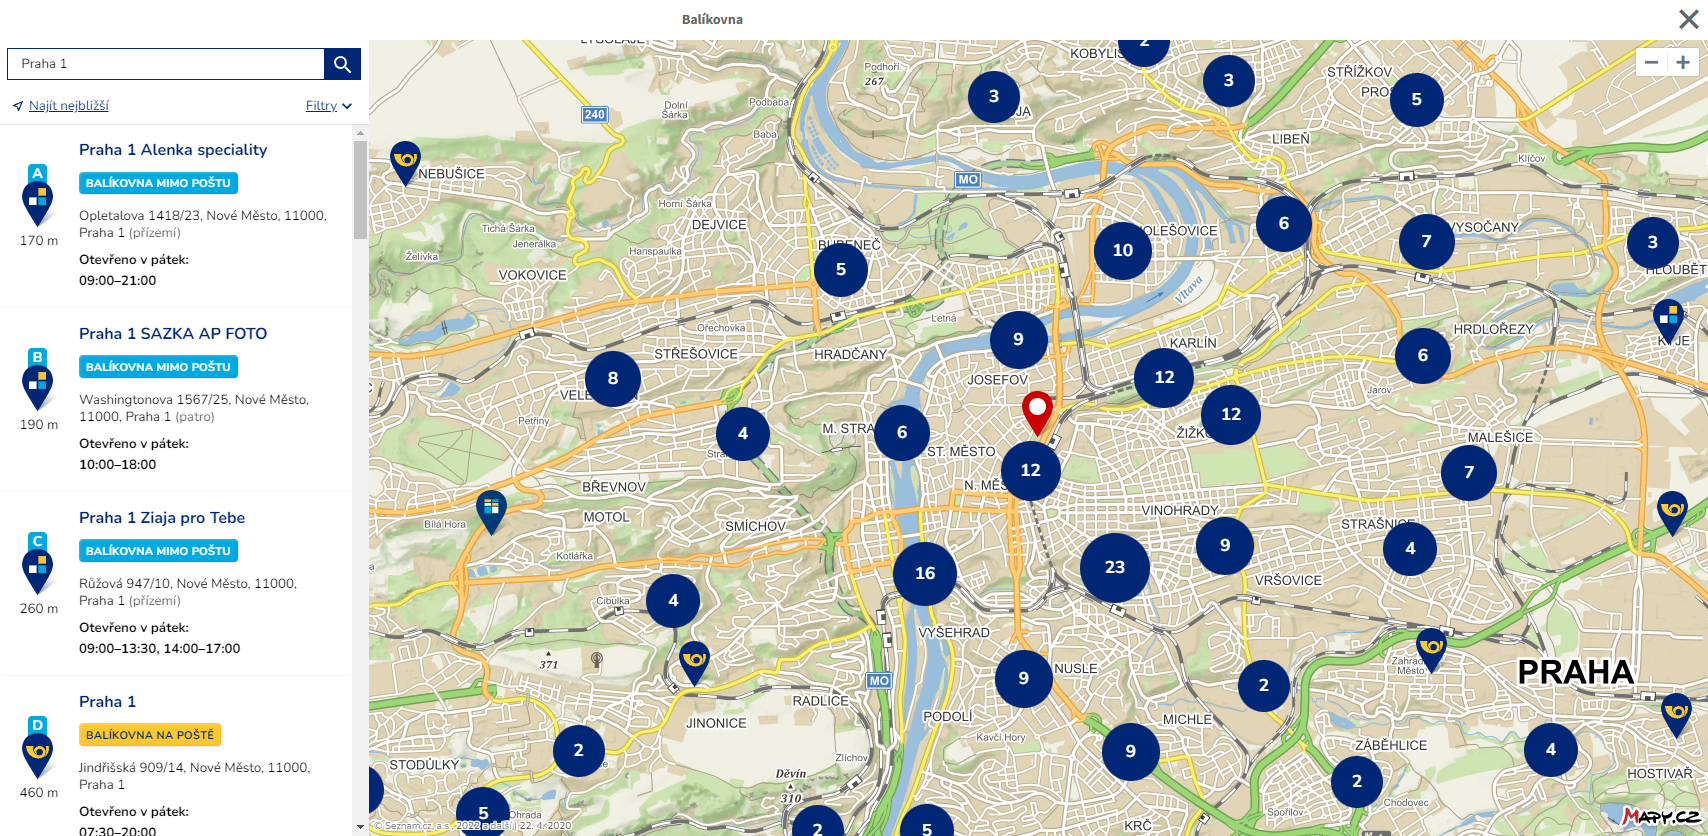Click the Praha 1 search input field

[x=166, y=64]
